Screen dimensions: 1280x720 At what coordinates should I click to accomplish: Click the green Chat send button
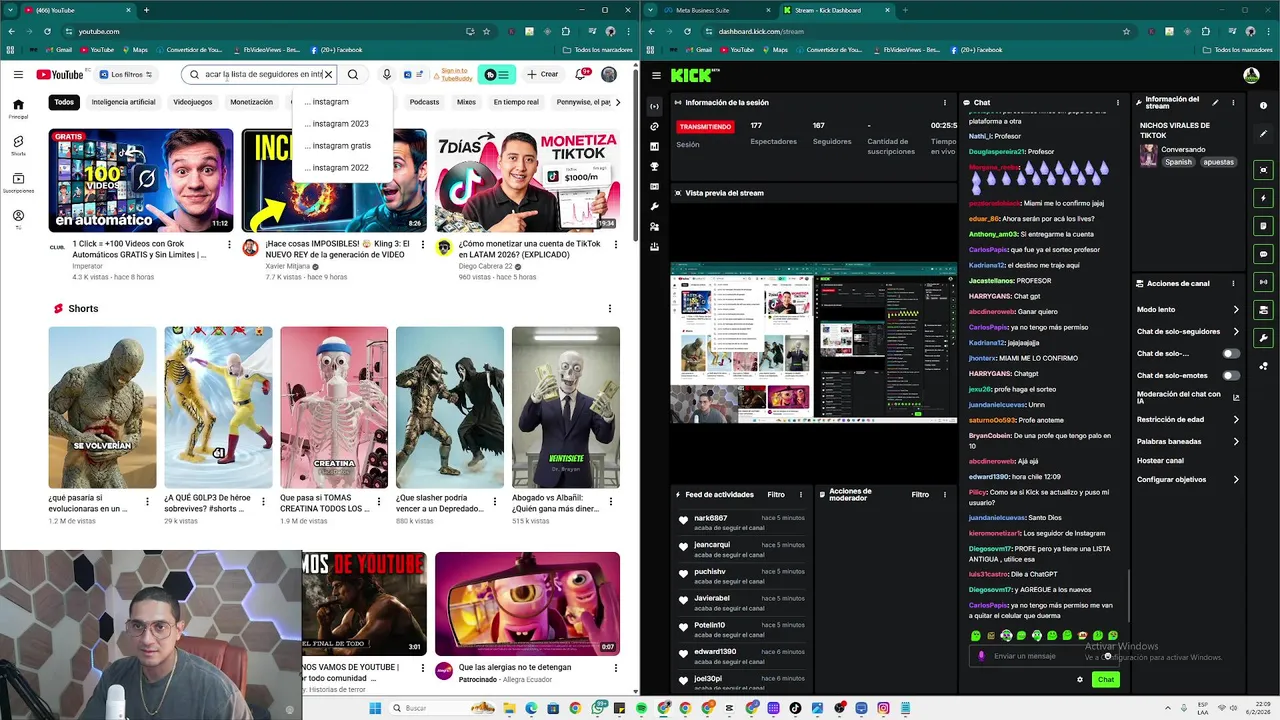click(x=1105, y=680)
